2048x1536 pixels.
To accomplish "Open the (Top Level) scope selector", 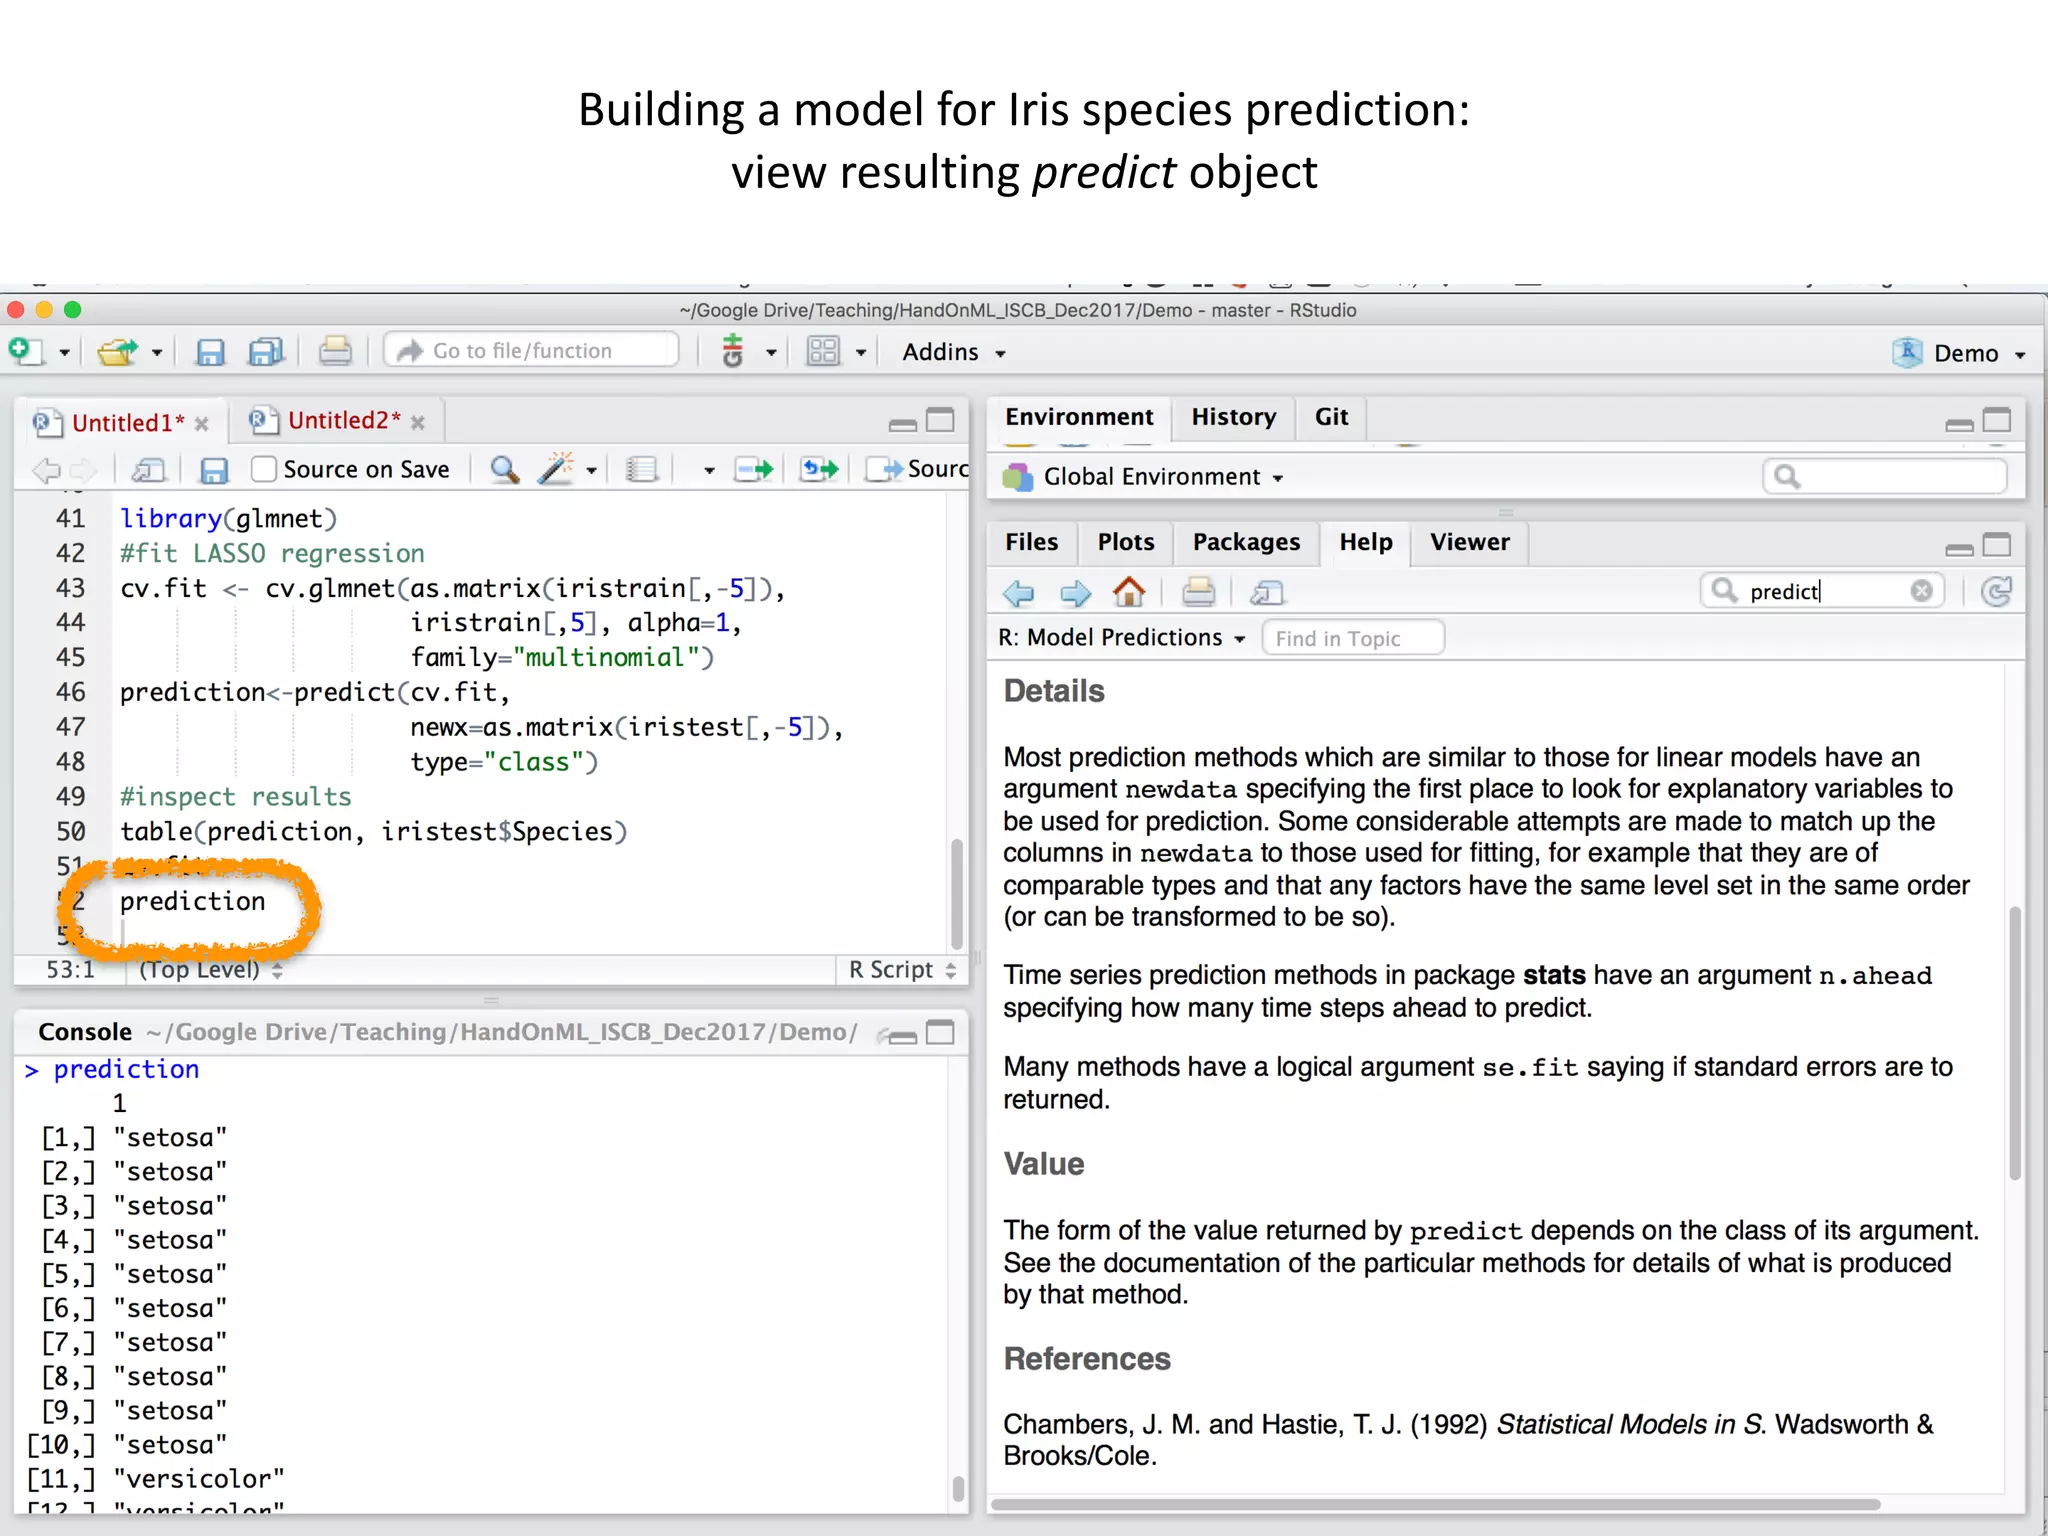I will click(x=211, y=970).
